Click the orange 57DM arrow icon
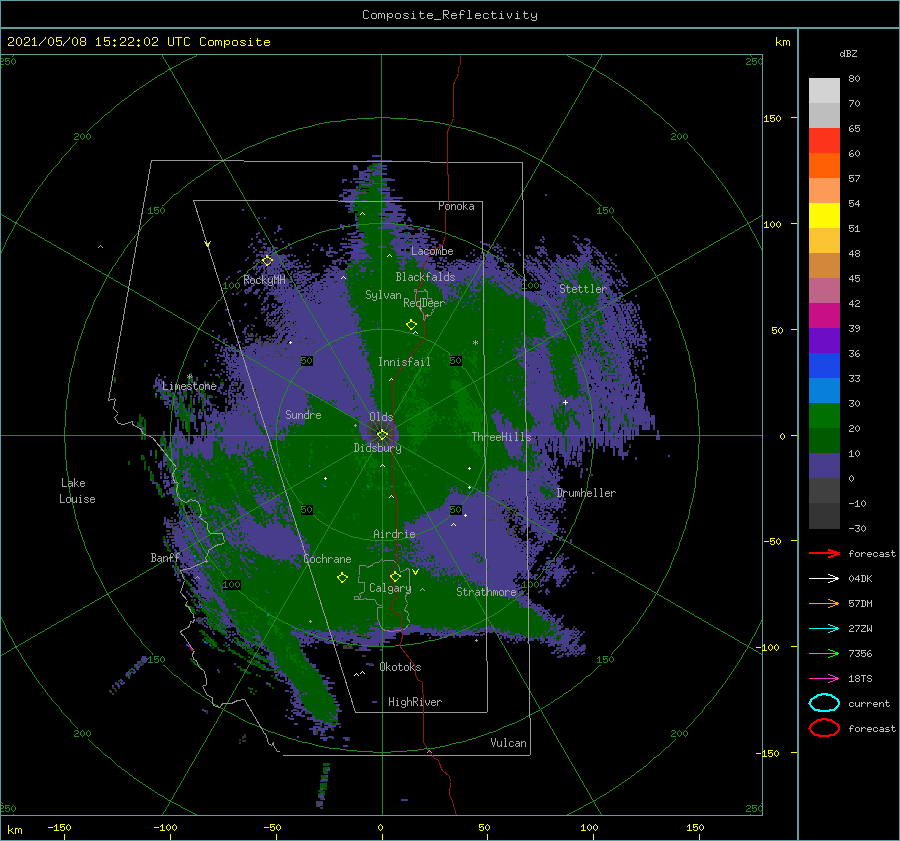Screen dimensions: 900x841 click(824, 603)
